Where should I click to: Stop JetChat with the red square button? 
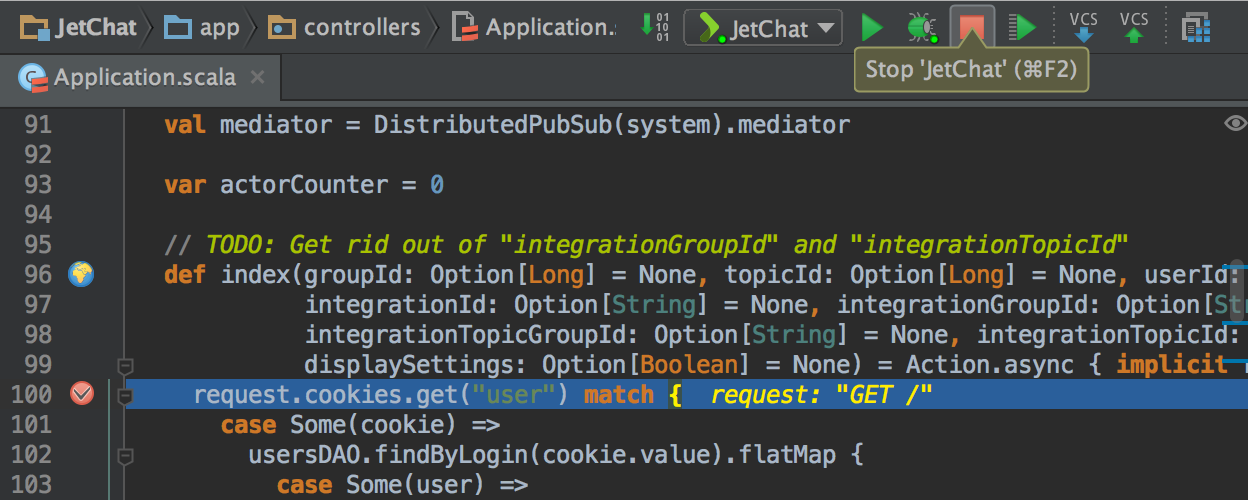coord(972,27)
